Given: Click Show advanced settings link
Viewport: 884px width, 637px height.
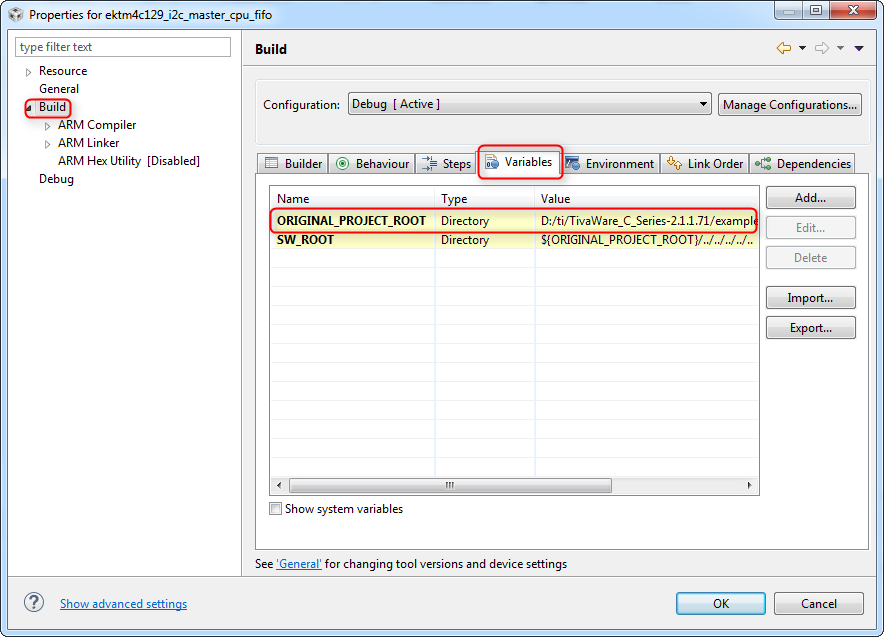Looking at the screenshot, I should click(x=123, y=603).
